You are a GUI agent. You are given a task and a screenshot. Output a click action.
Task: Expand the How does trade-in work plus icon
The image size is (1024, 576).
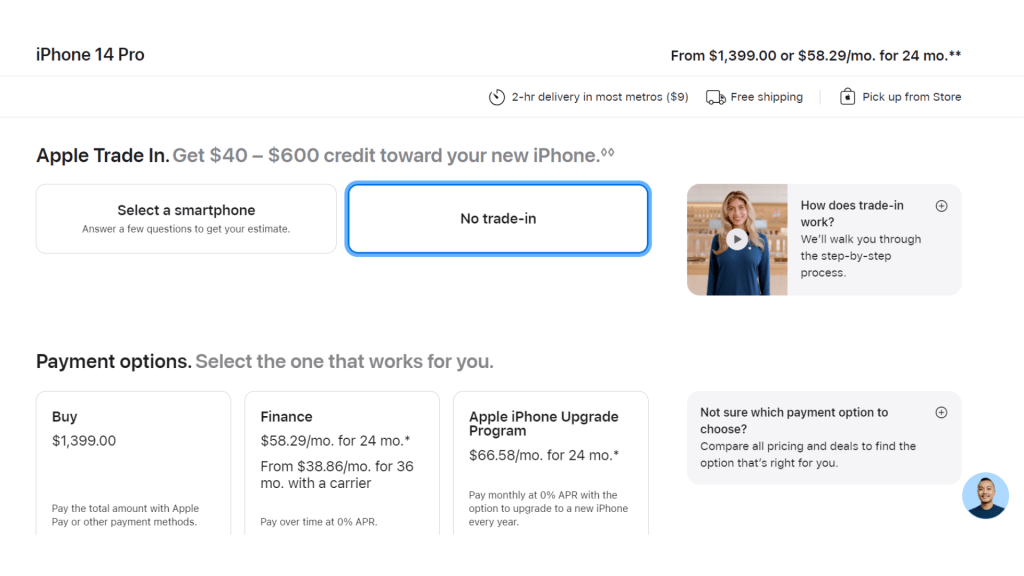coord(941,206)
